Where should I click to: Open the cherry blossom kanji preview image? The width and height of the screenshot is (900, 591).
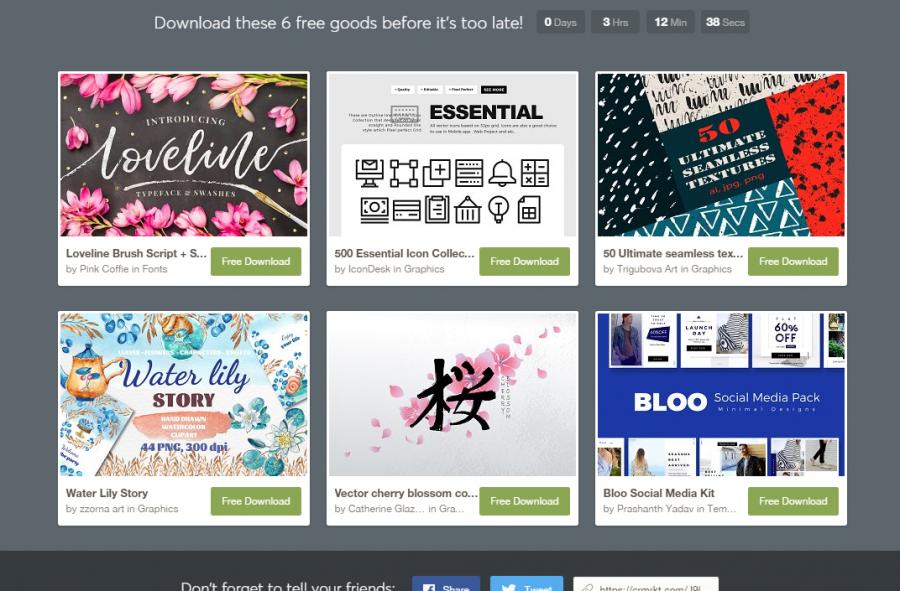pyautogui.click(x=452, y=394)
